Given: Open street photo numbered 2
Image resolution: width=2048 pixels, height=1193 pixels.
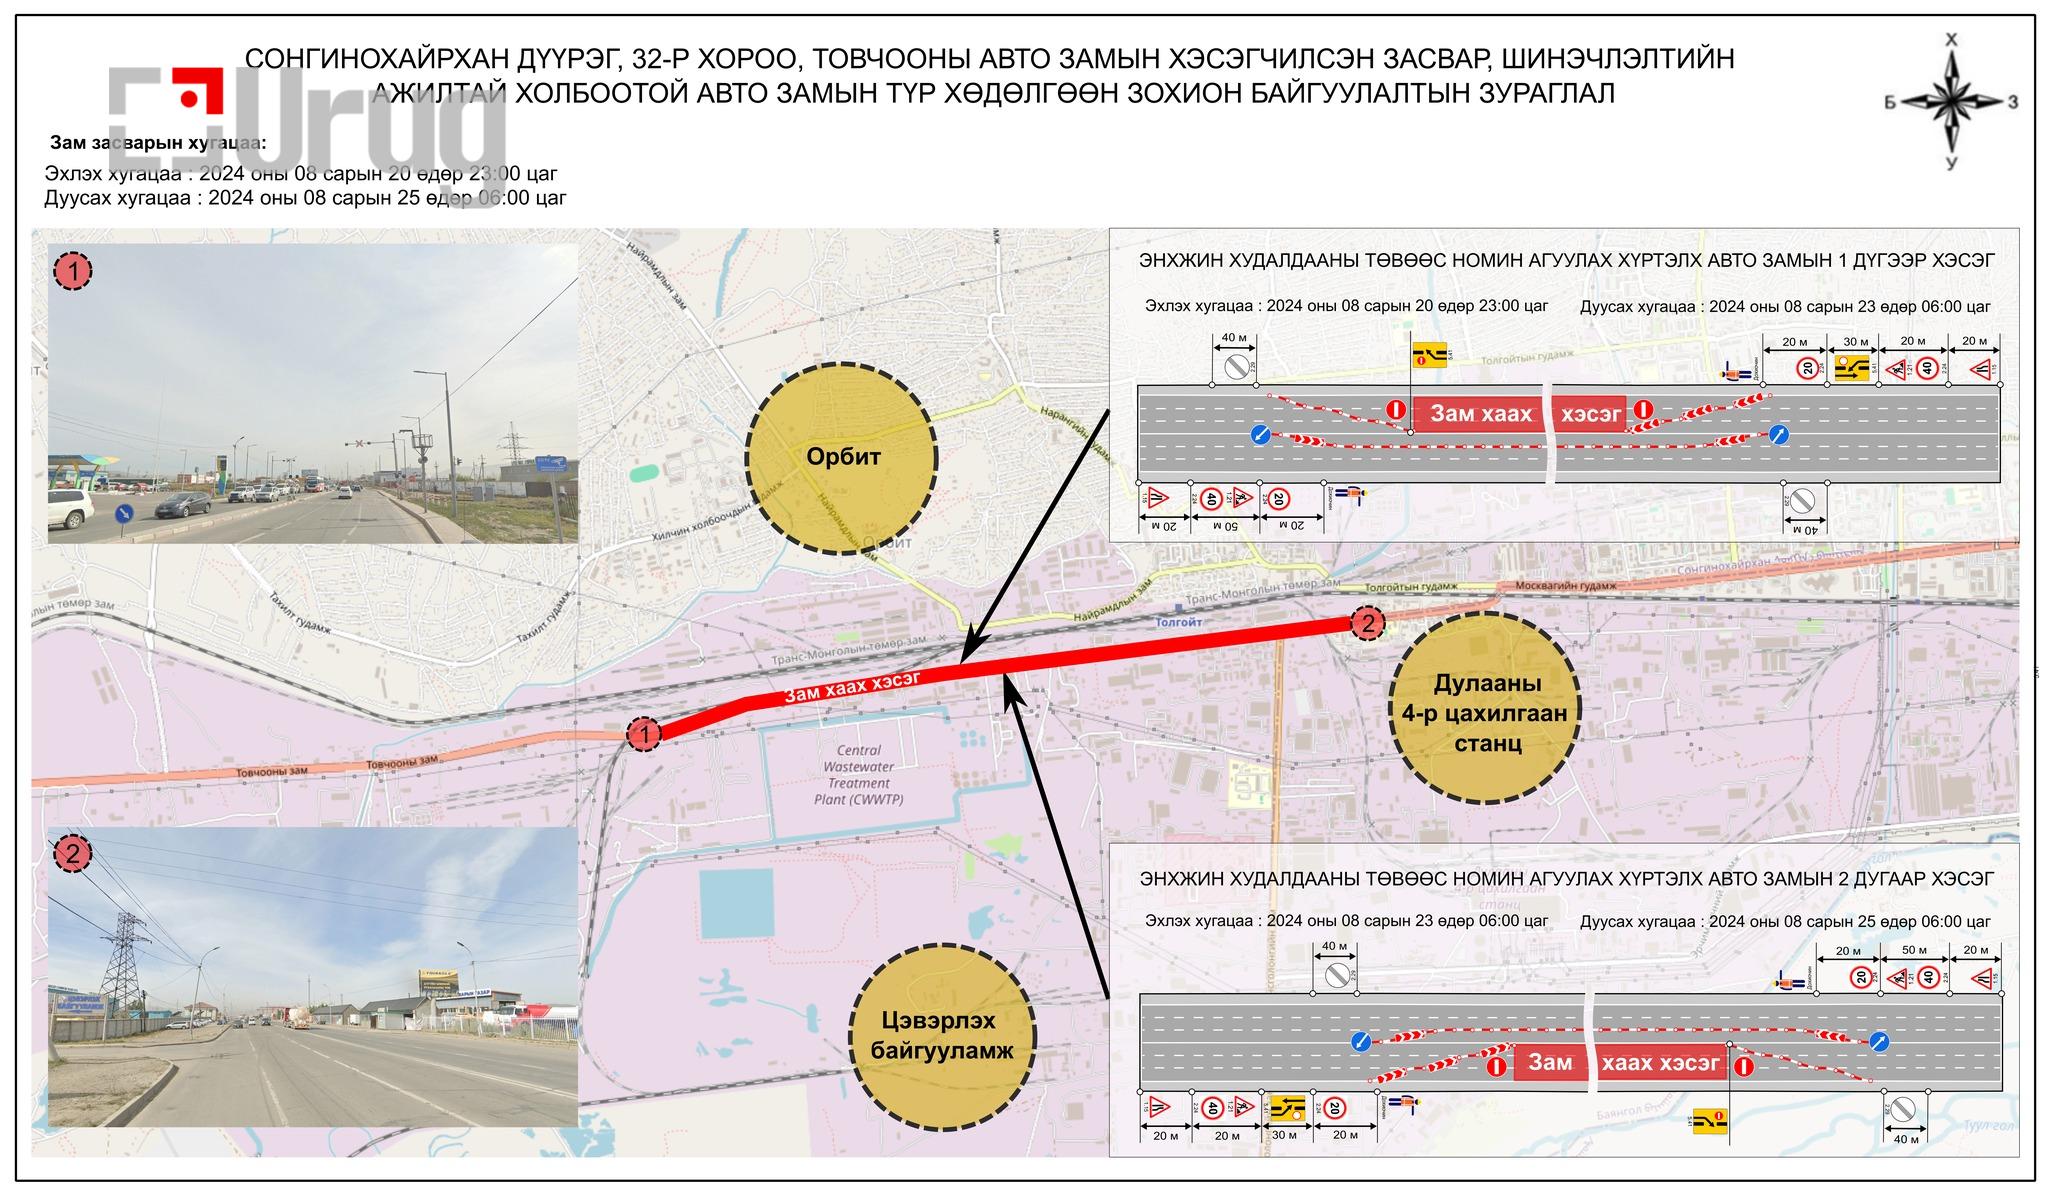Looking at the screenshot, I should [x=313, y=976].
